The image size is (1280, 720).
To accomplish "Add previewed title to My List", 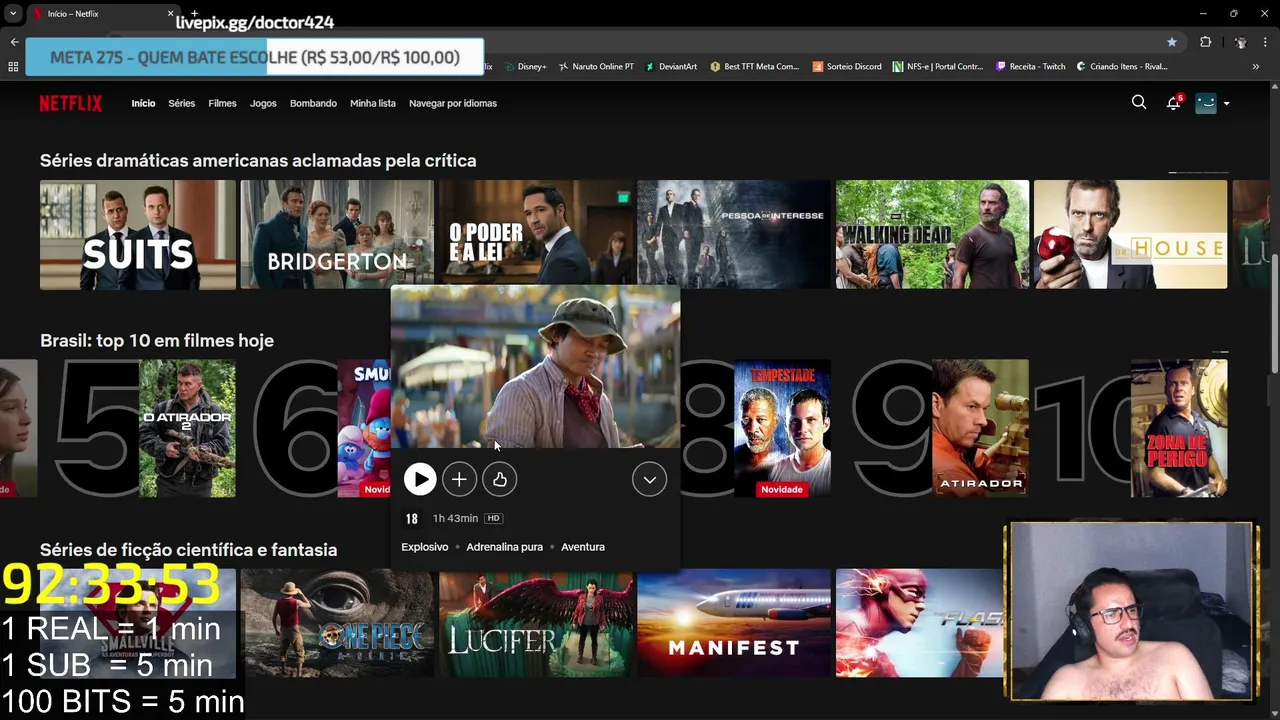I will [x=459, y=480].
